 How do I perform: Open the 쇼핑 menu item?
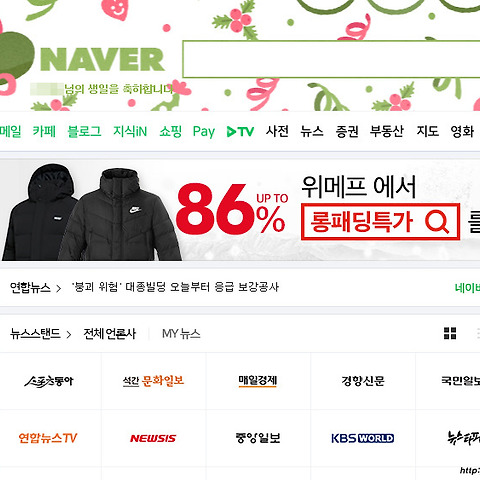pyautogui.click(x=170, y=131)
